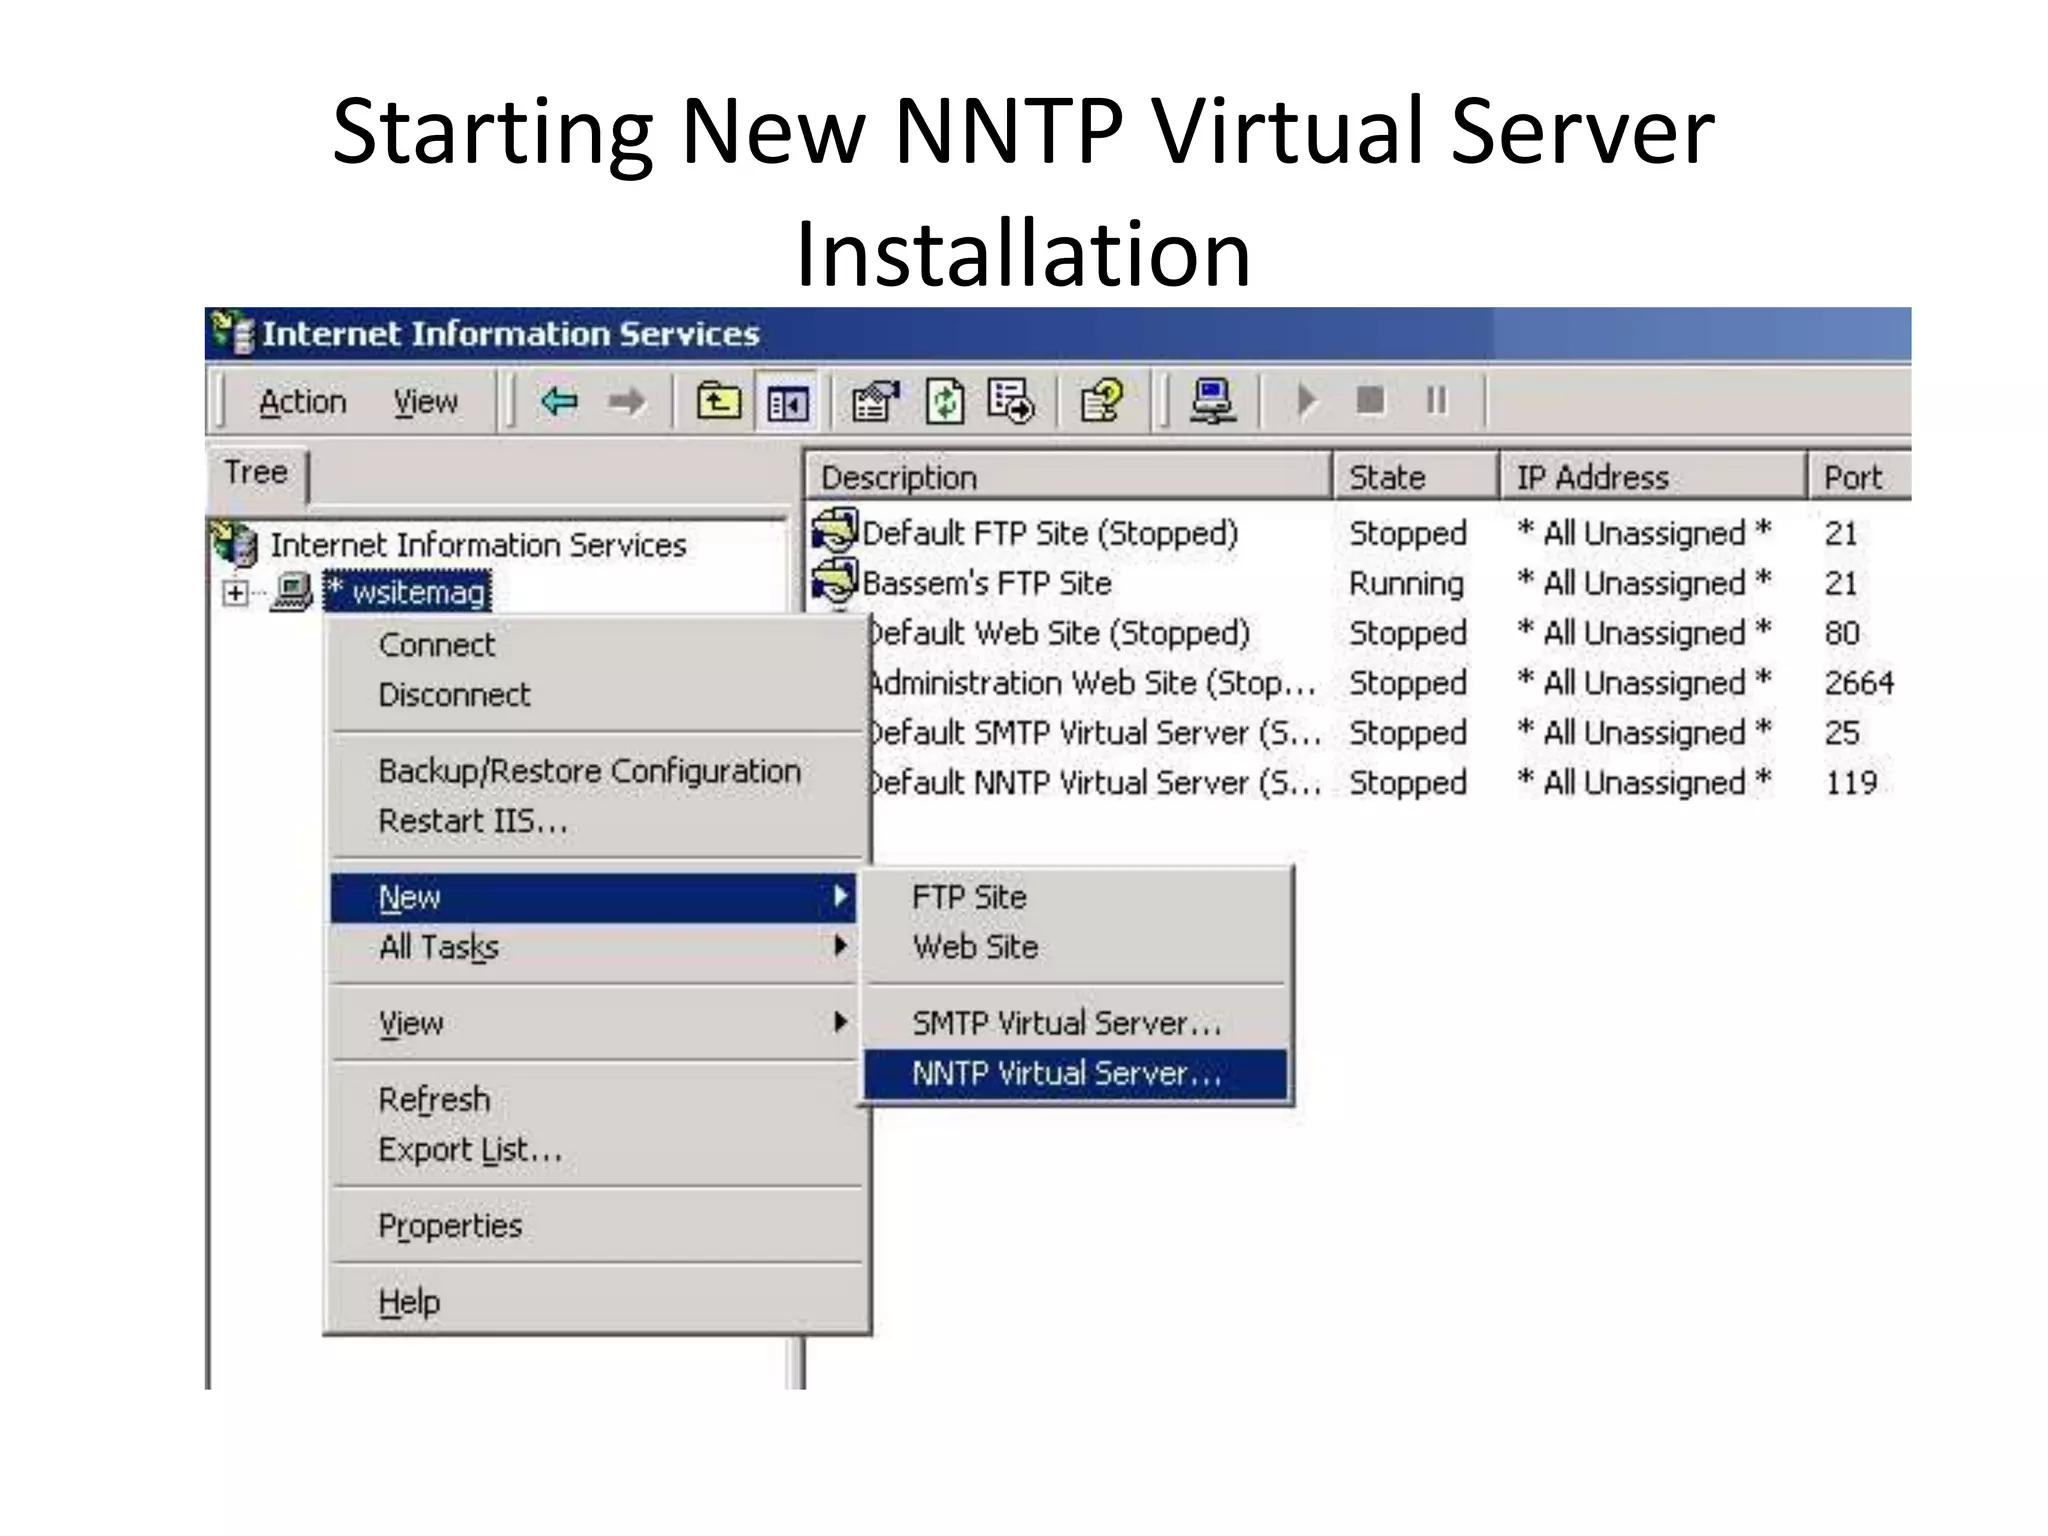Click the Up one level folder icon
The width and height of the screenshot is (2048, 1536).
pos(718,402)
